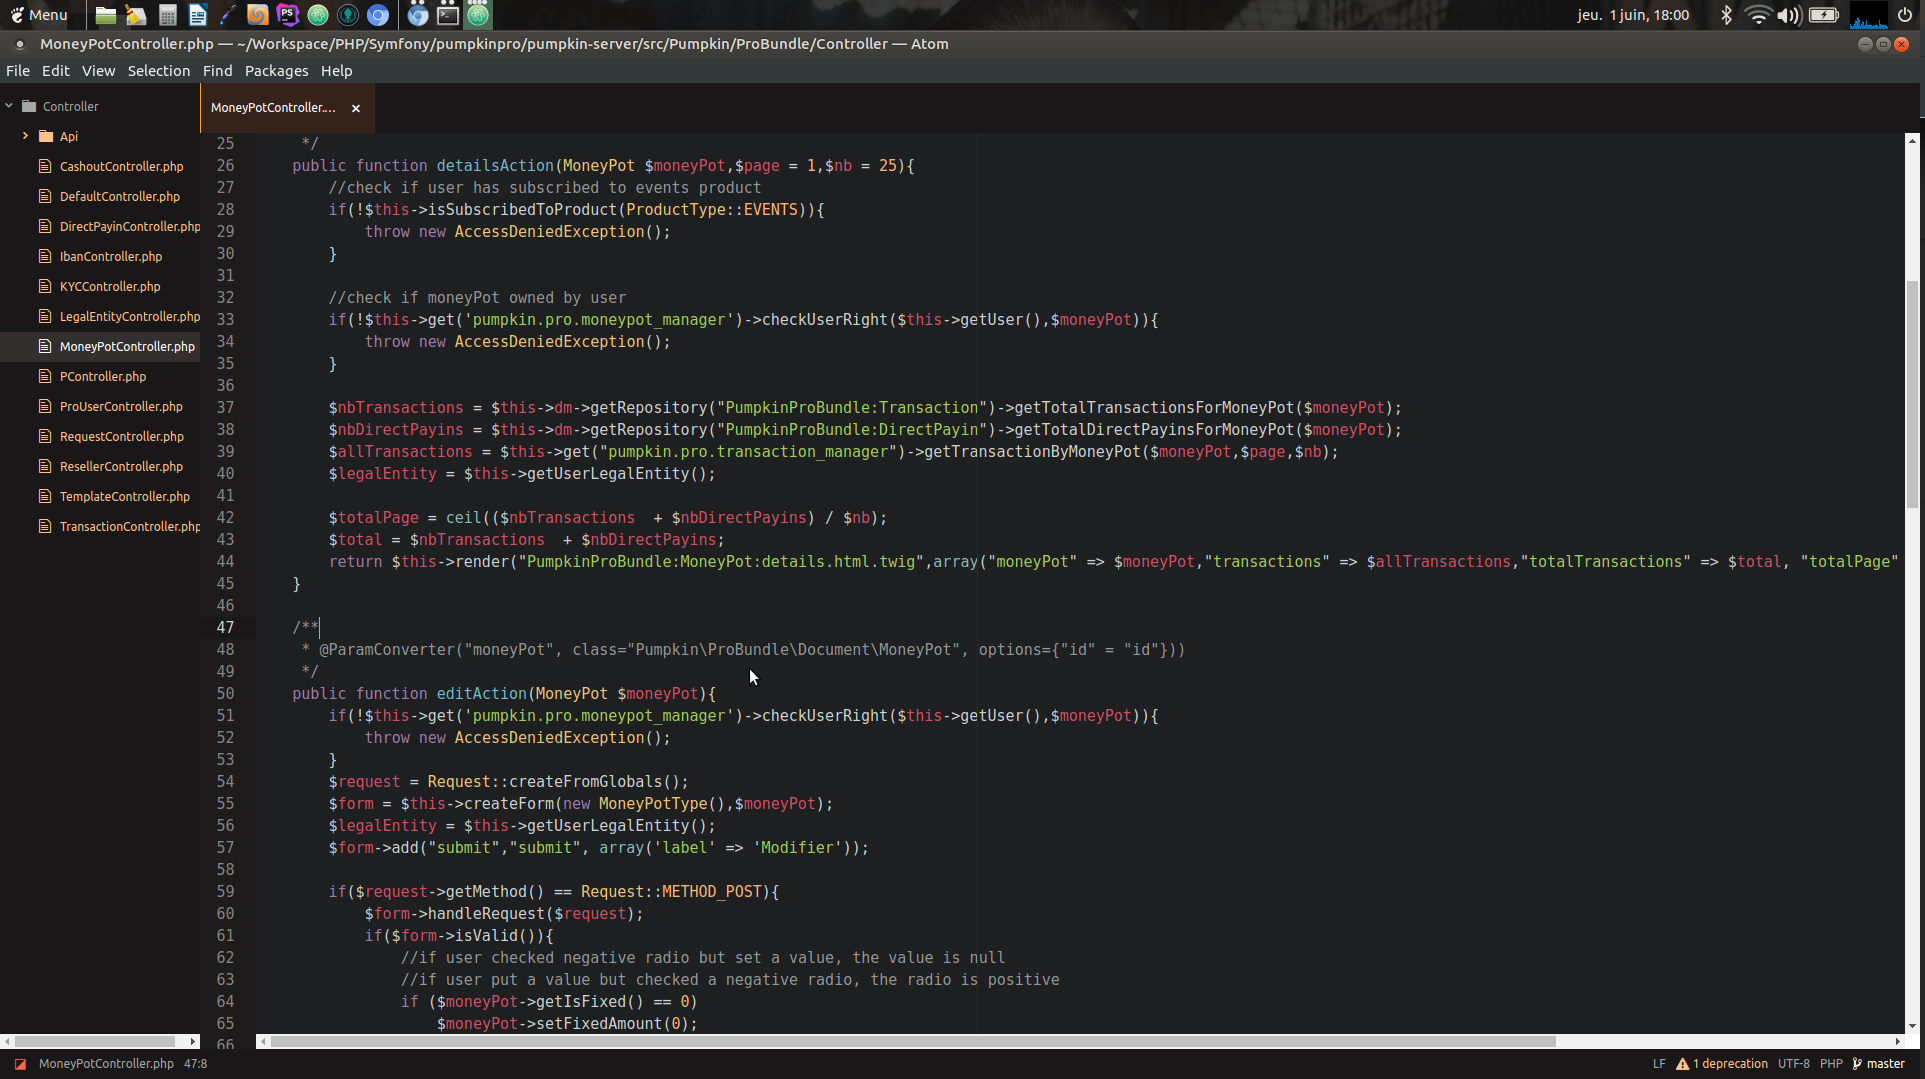Change the PHP grammar selector
The height and width of the screenshot is (1079, 1925).
coord(1831,1064)
